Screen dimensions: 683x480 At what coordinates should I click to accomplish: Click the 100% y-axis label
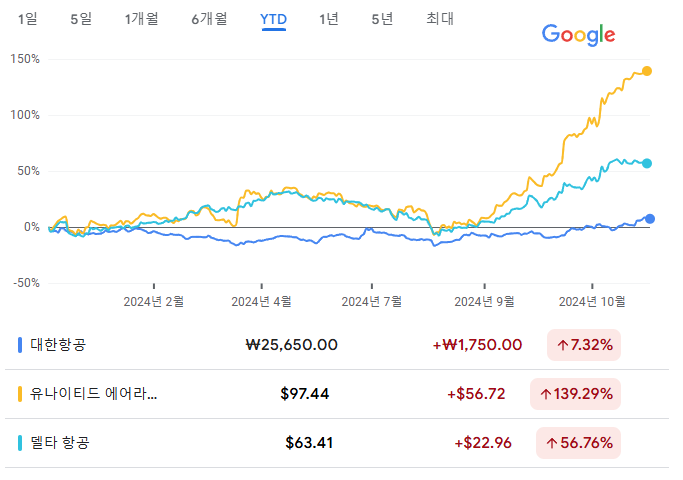(x=25, y=115)
